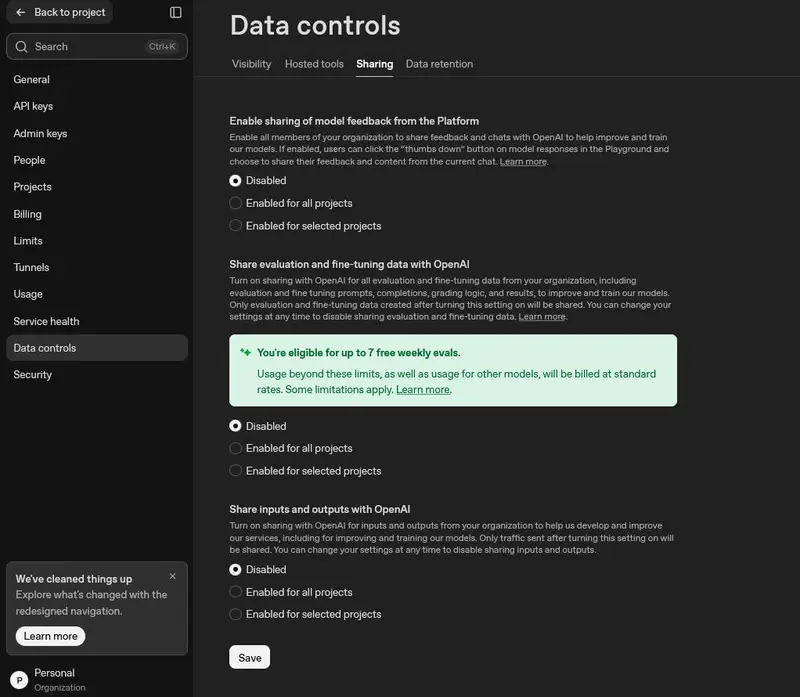
Task: Collapse the sidebar panel icon
Action: [x=176, y=12]
